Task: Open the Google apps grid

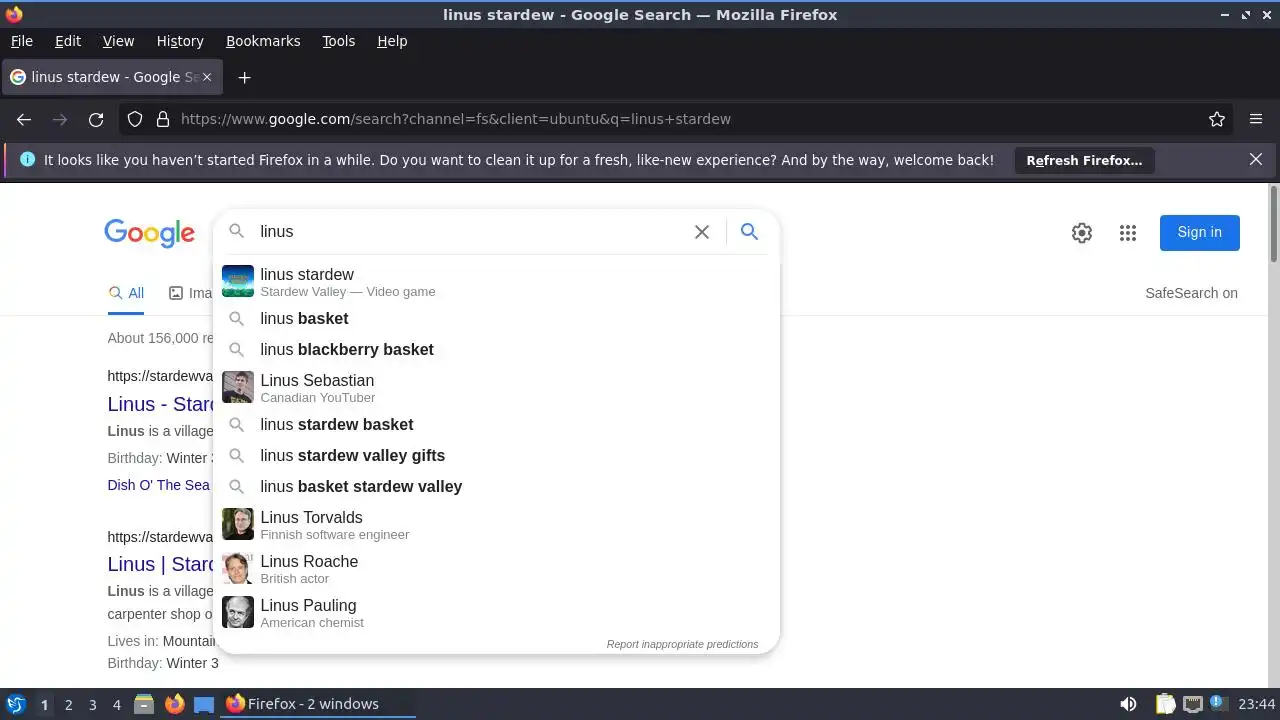Action: (1128, 233)
